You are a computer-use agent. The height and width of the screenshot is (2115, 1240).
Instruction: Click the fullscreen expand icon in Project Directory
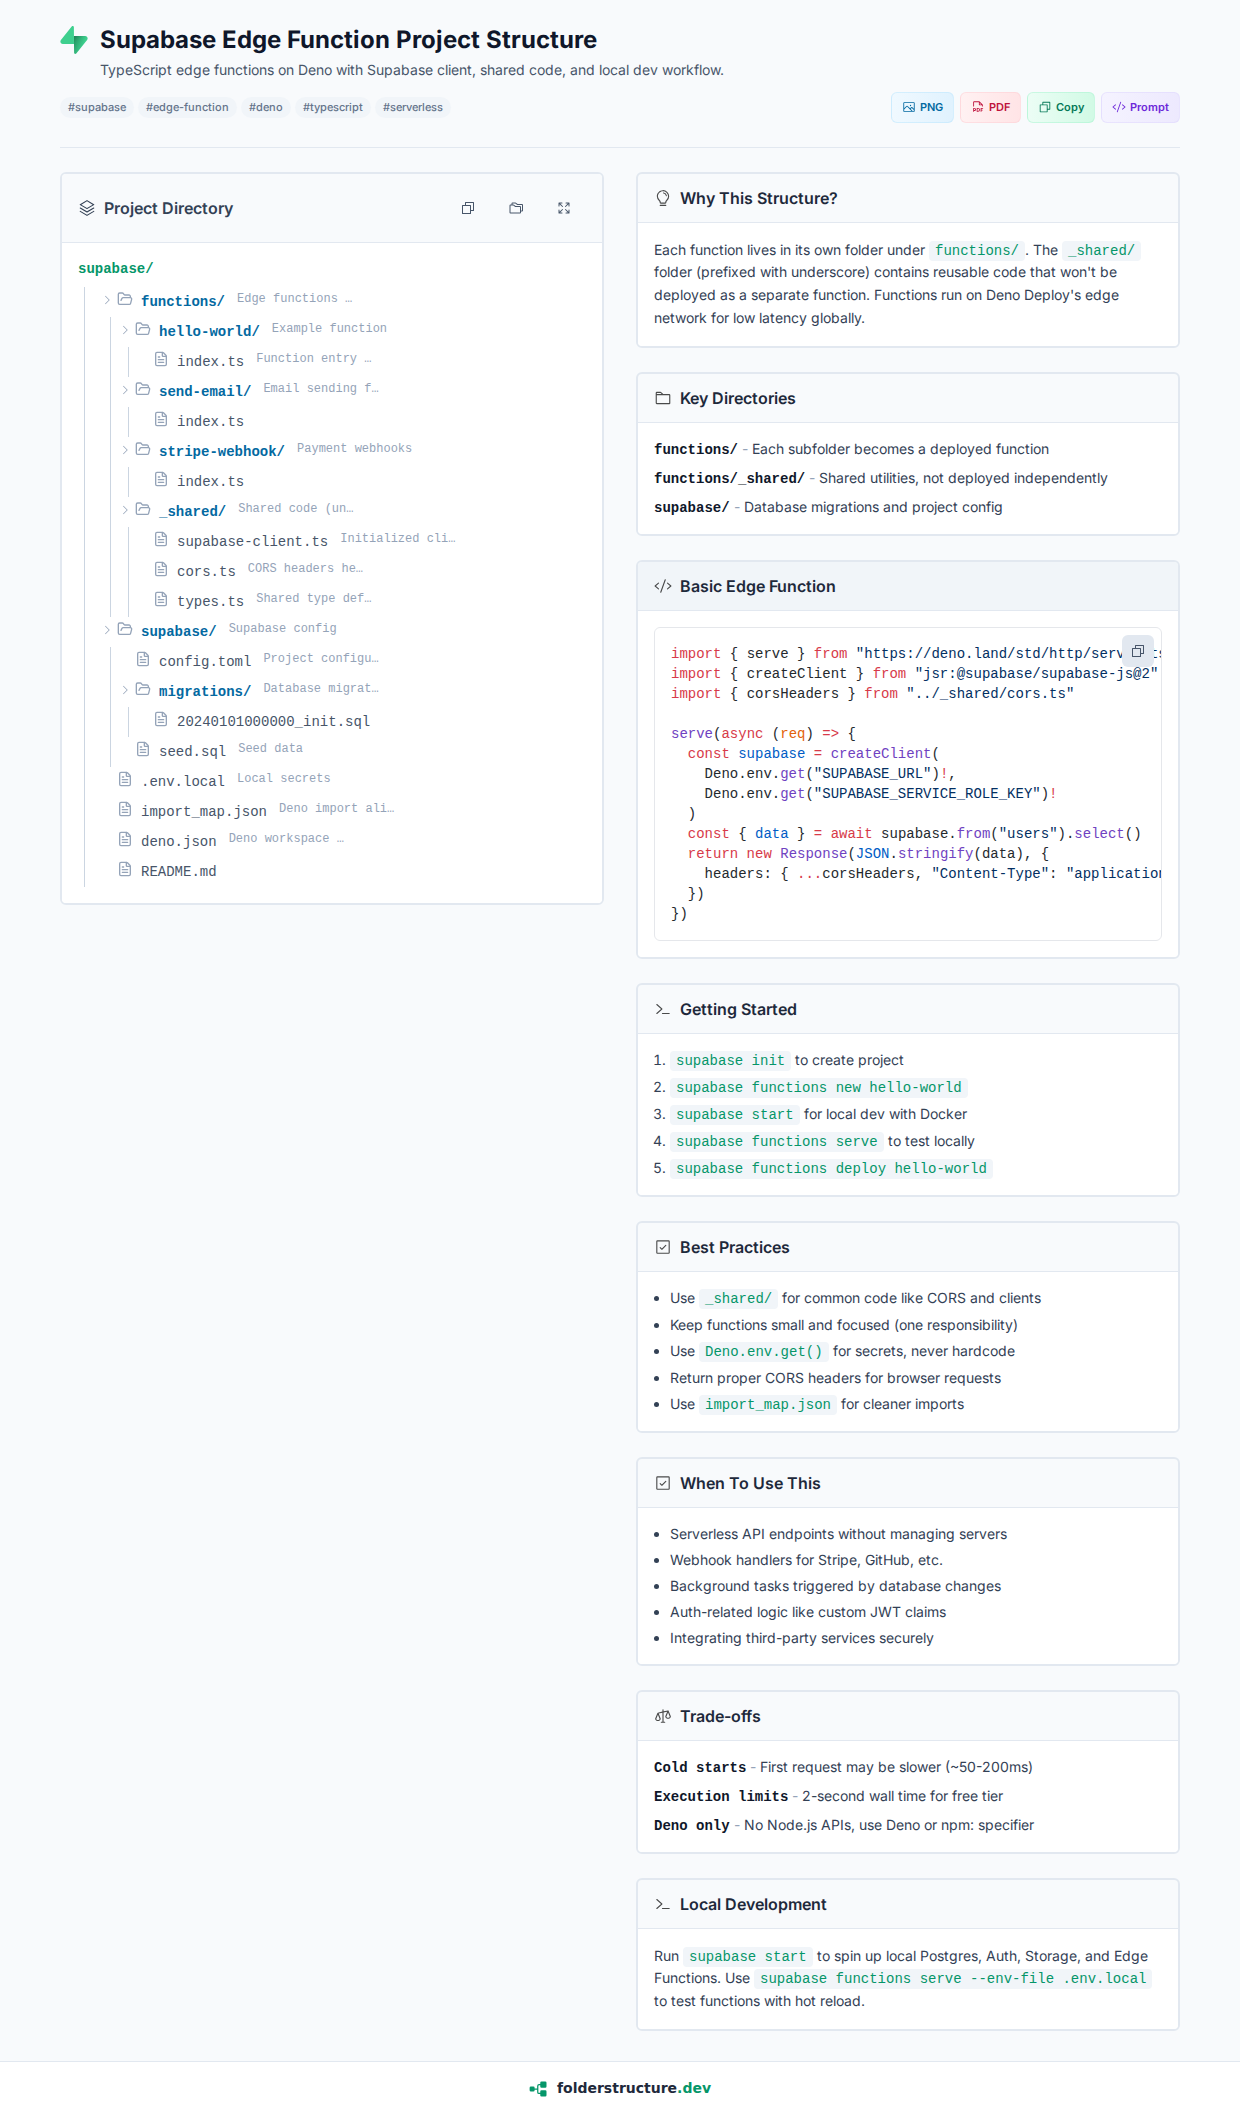coord(564,208)
